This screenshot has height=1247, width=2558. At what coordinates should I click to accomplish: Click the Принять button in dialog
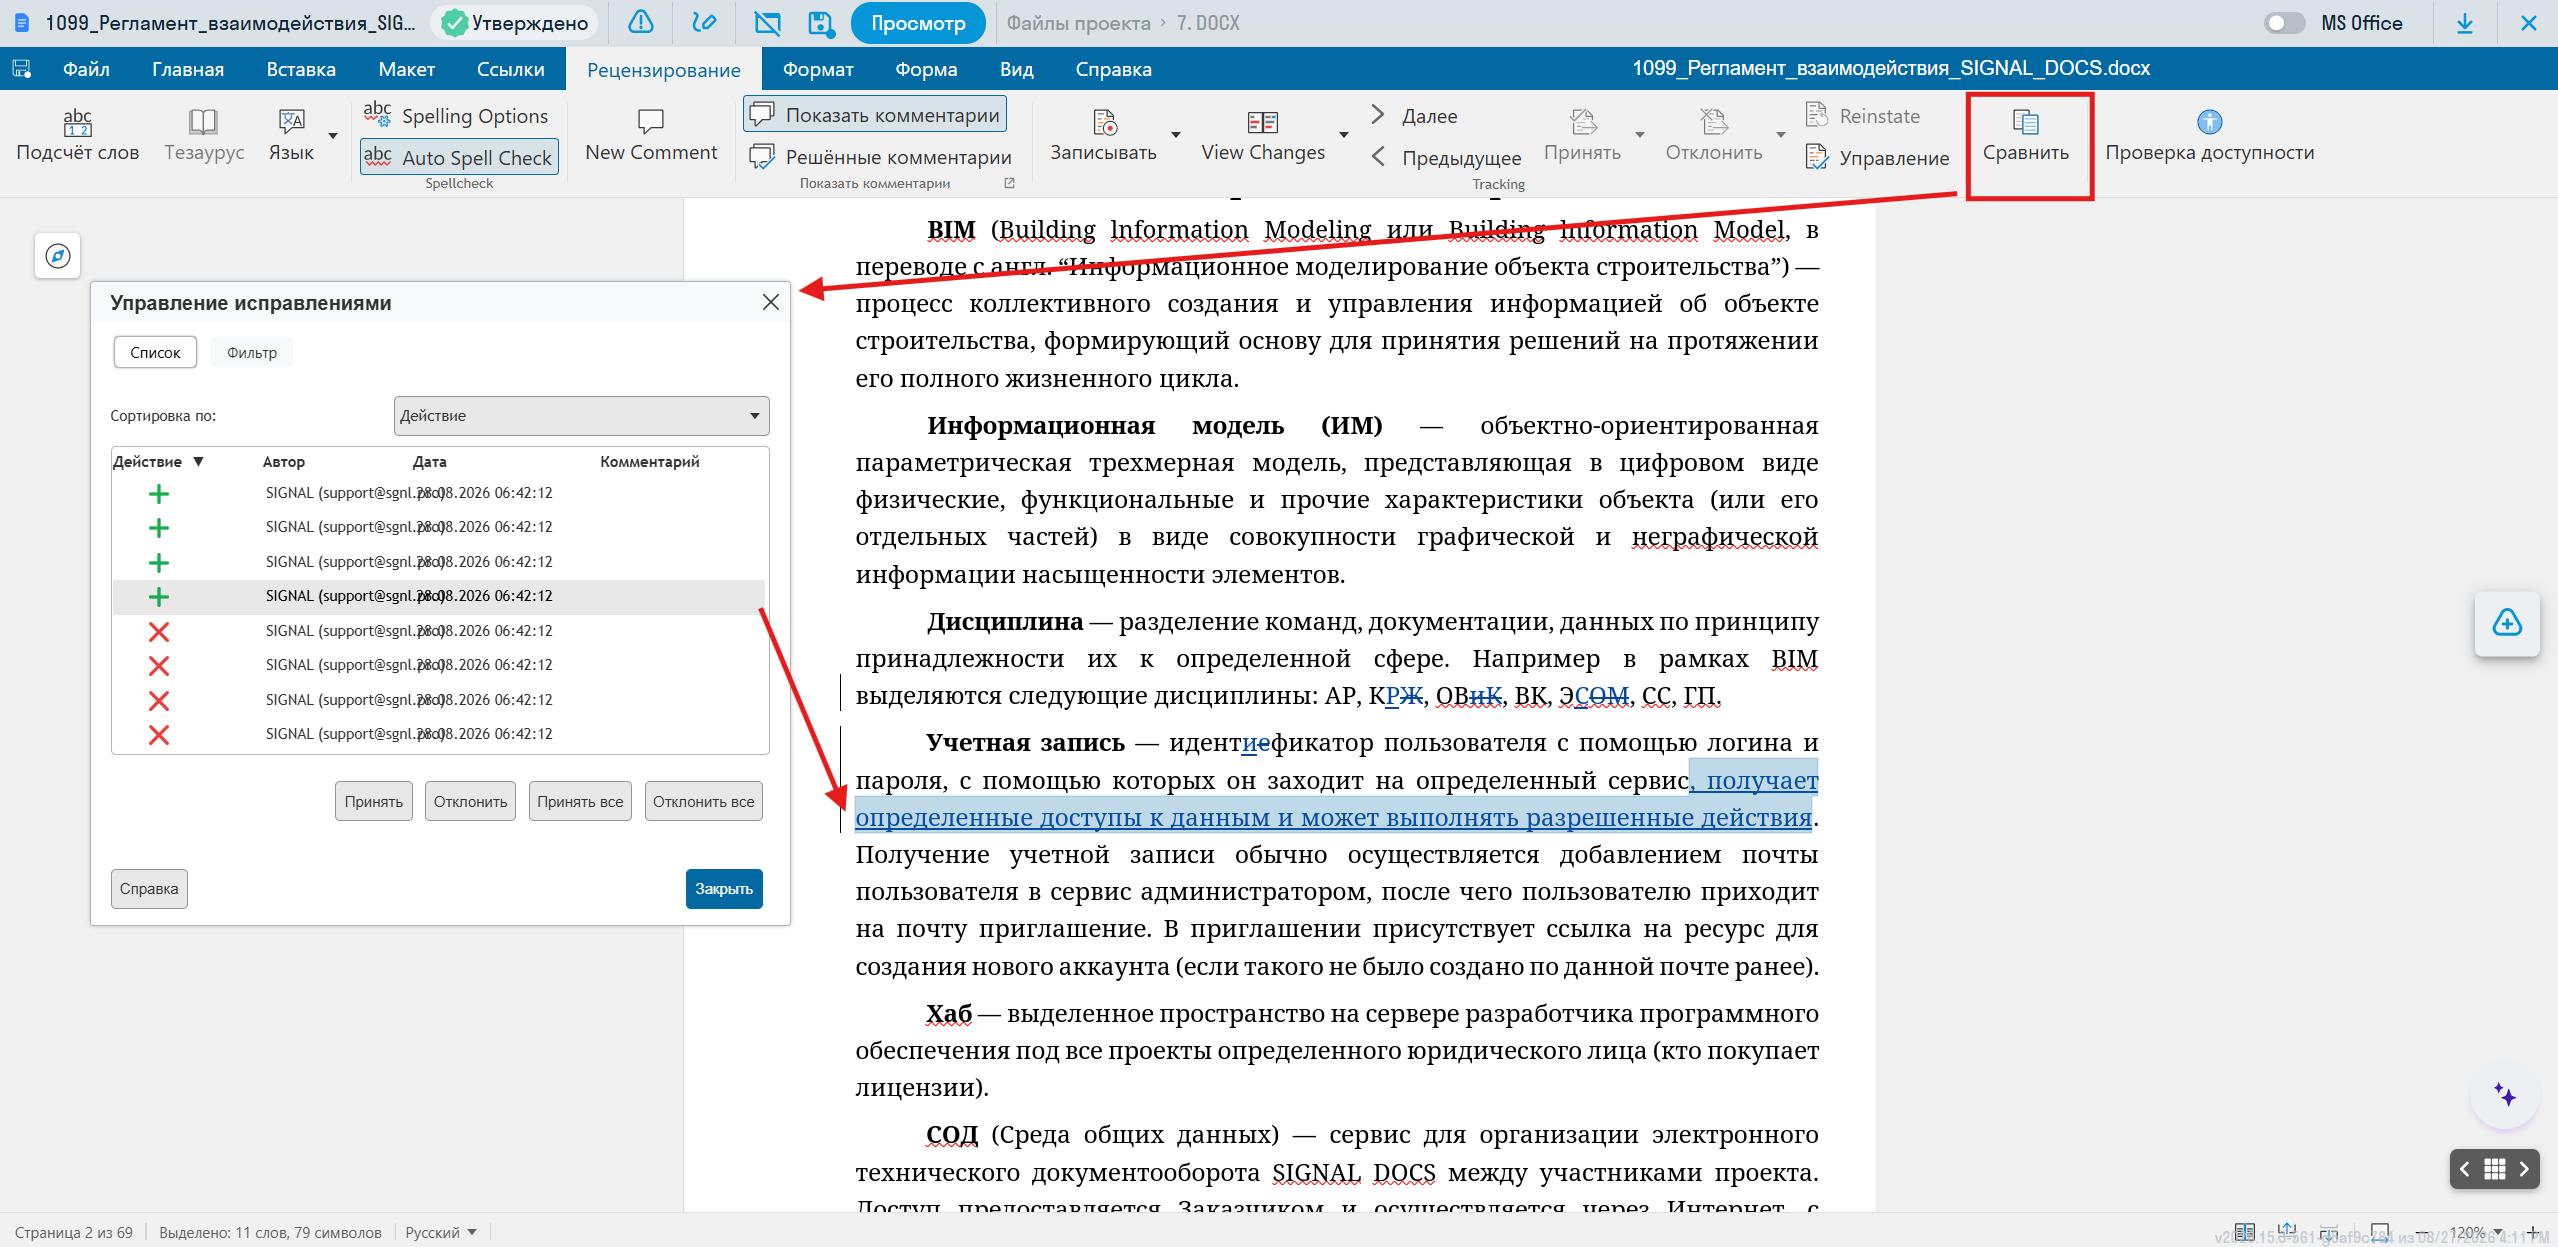374,801
